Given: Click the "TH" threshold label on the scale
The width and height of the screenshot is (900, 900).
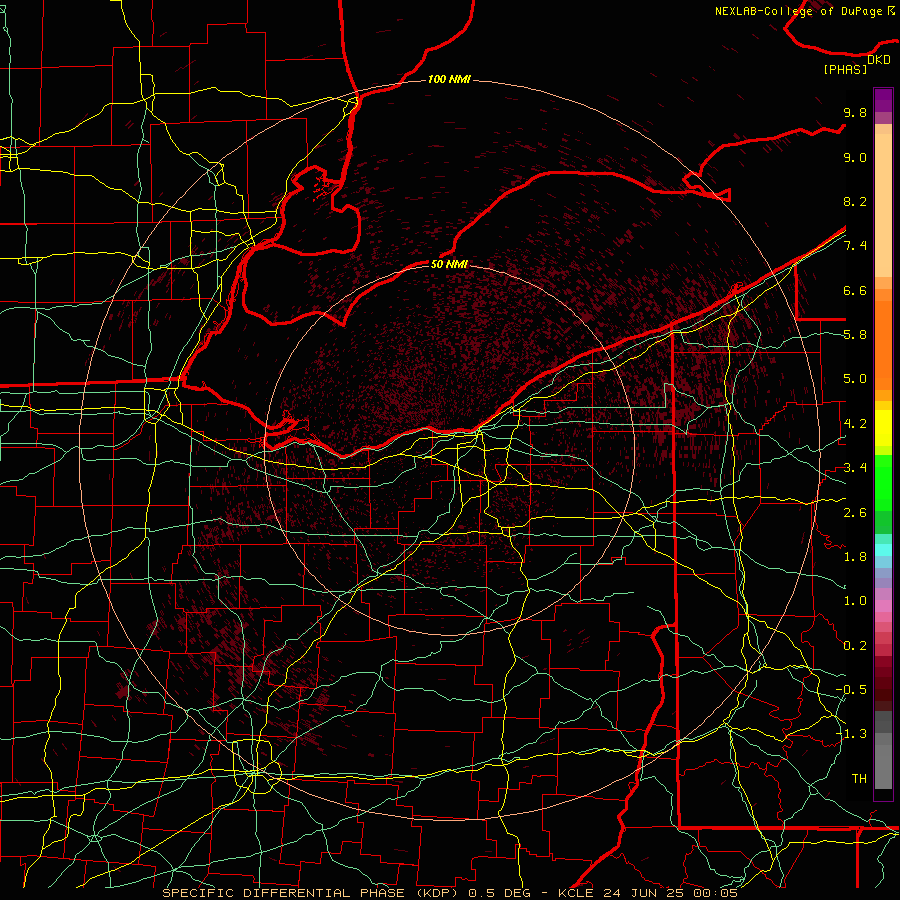Looking at the screenshot, I should 859,779.
